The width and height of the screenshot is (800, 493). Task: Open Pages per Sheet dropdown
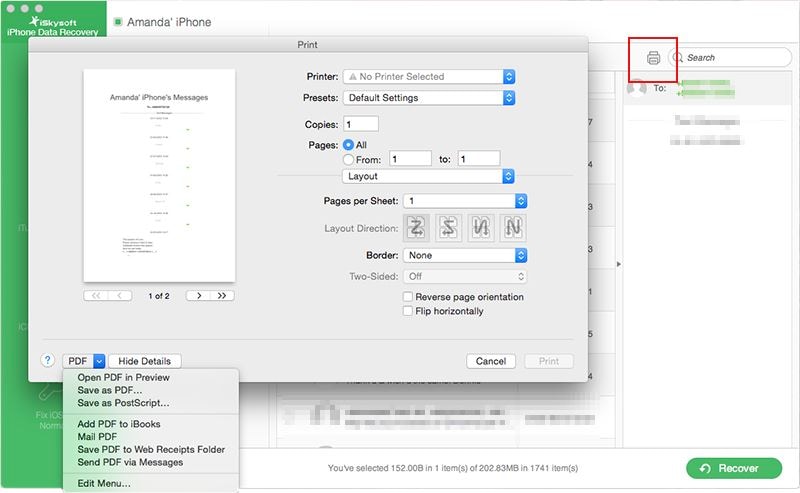coord(465,201)
